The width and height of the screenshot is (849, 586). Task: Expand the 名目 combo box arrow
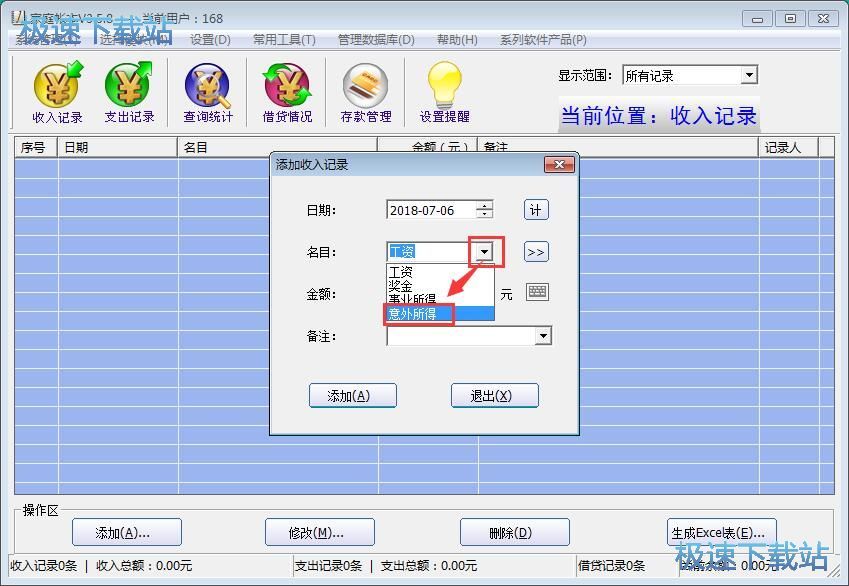point(485,251)
